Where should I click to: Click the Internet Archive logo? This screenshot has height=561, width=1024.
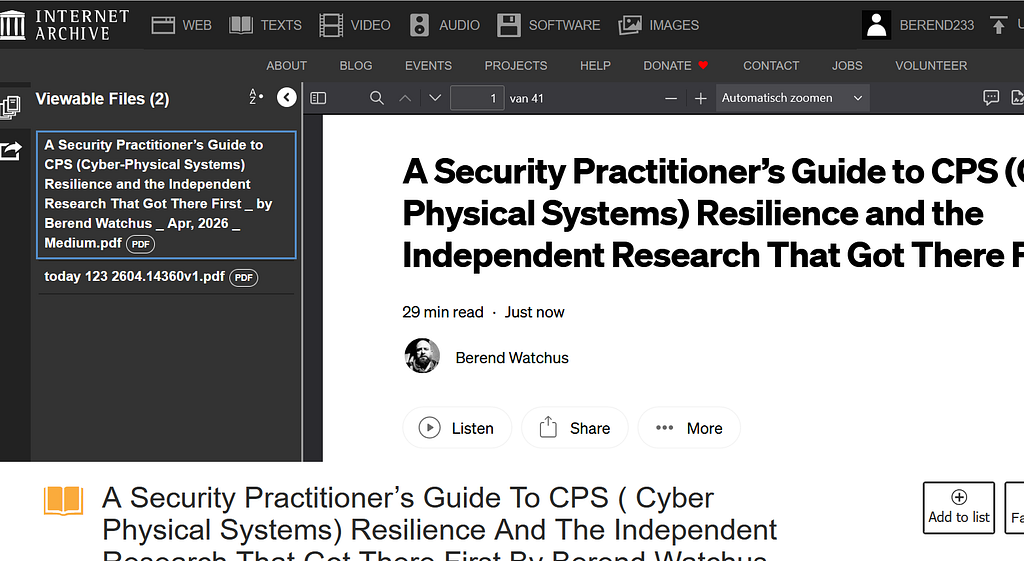(64, 25)
